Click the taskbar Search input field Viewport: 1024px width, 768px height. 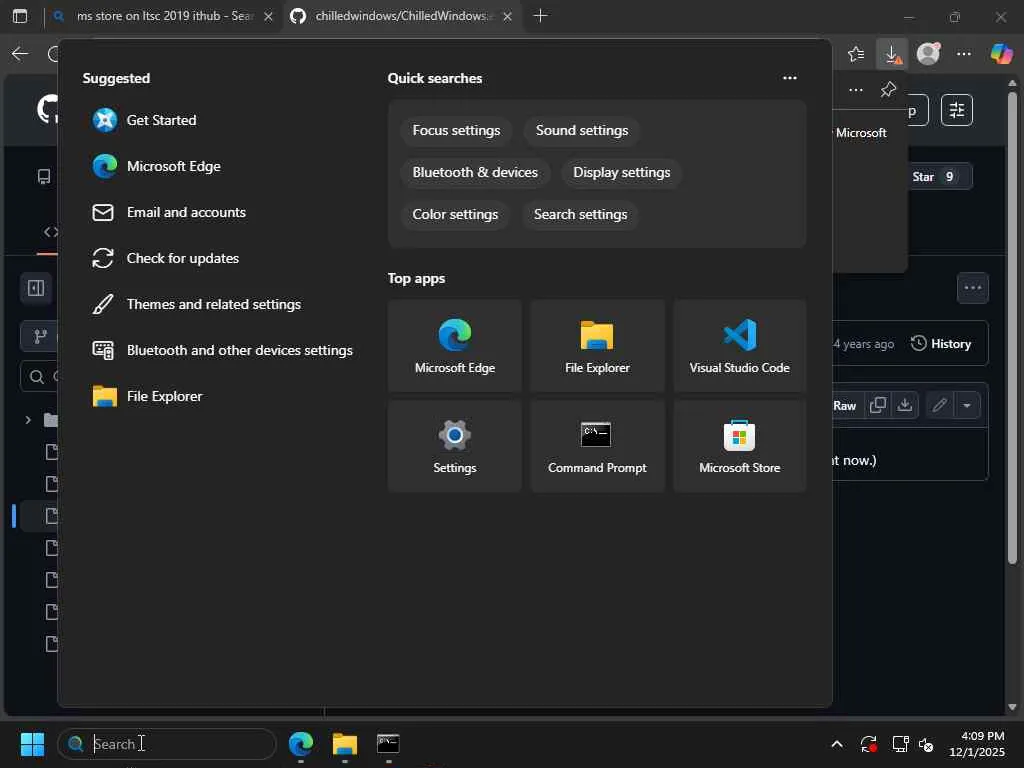(x=167, y=744)
